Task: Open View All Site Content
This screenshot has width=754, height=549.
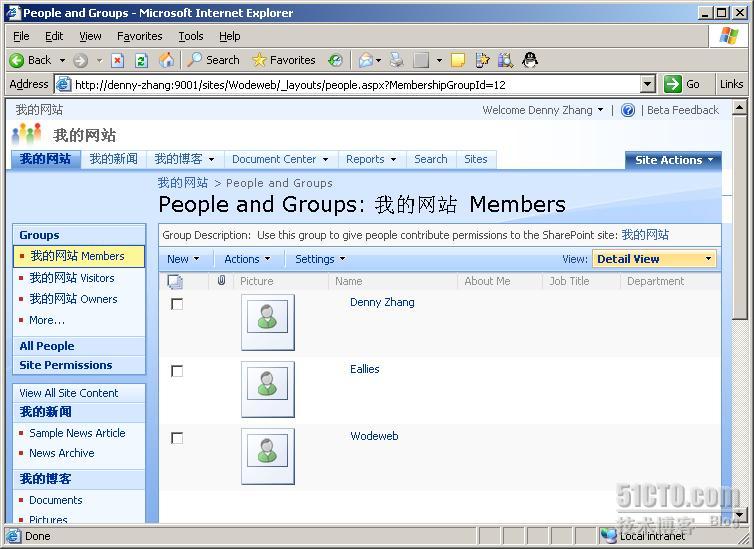Action: point(68,393)
